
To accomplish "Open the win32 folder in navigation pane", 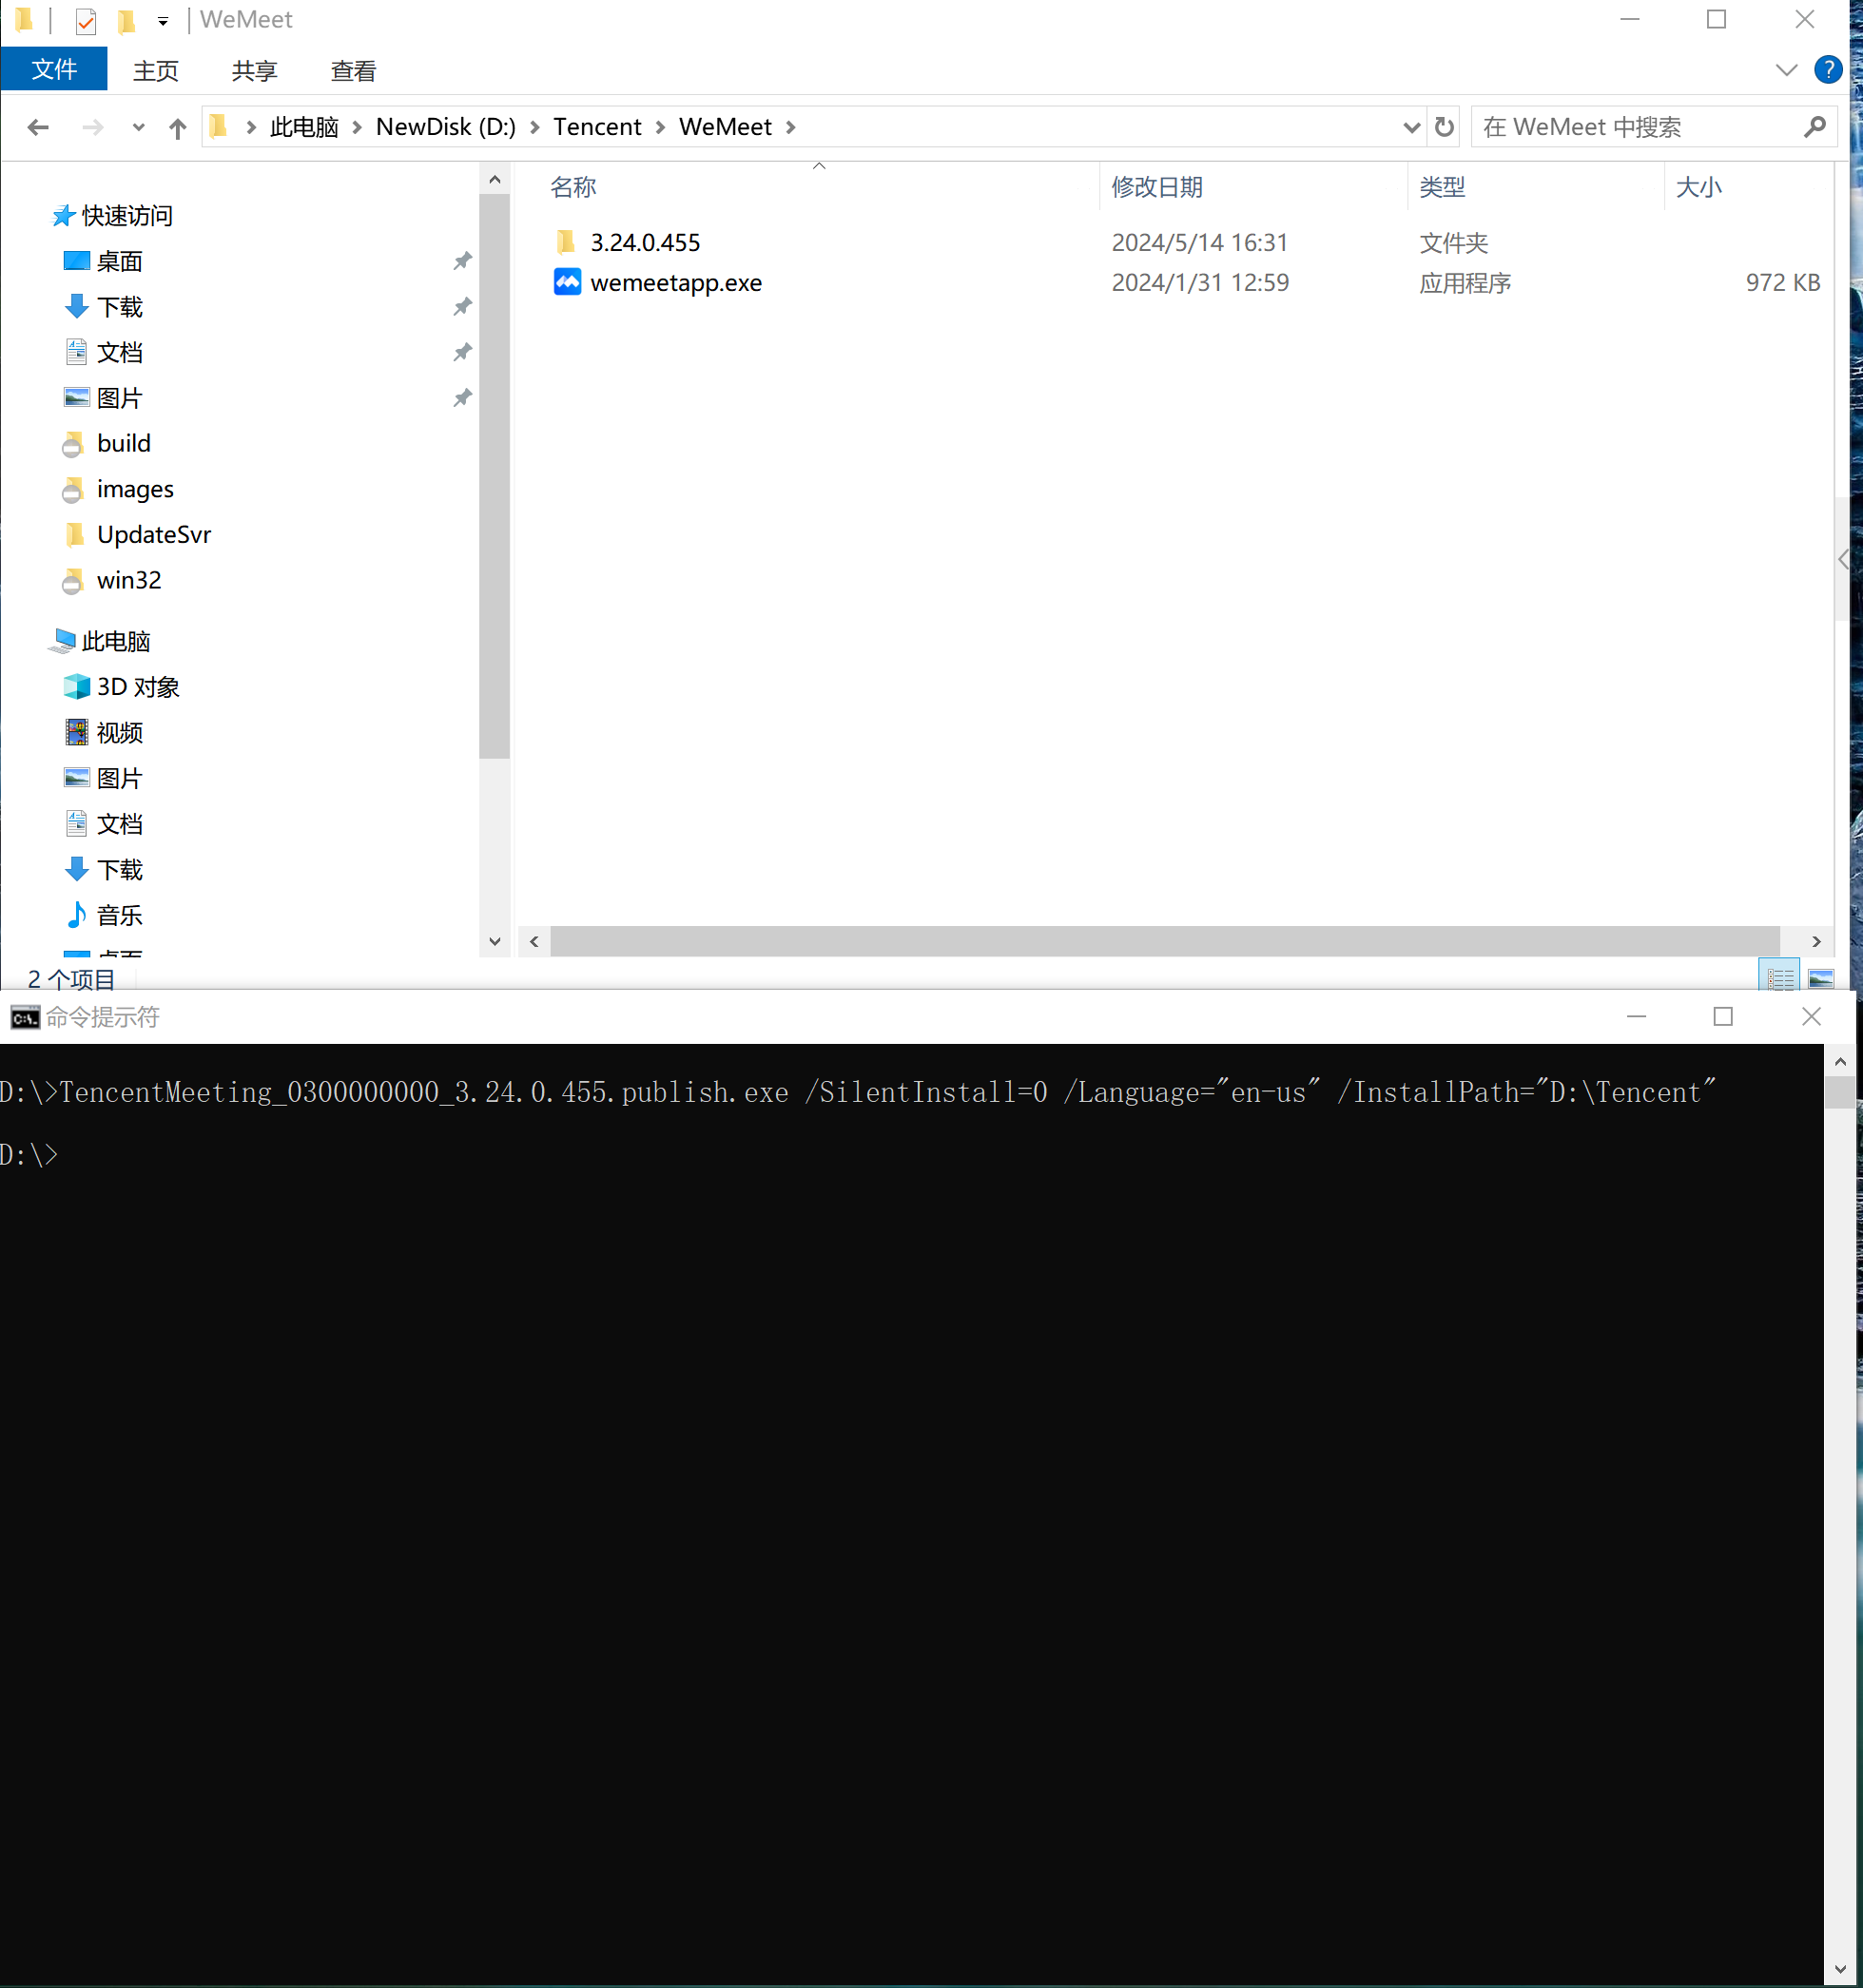I will point(128,581).
